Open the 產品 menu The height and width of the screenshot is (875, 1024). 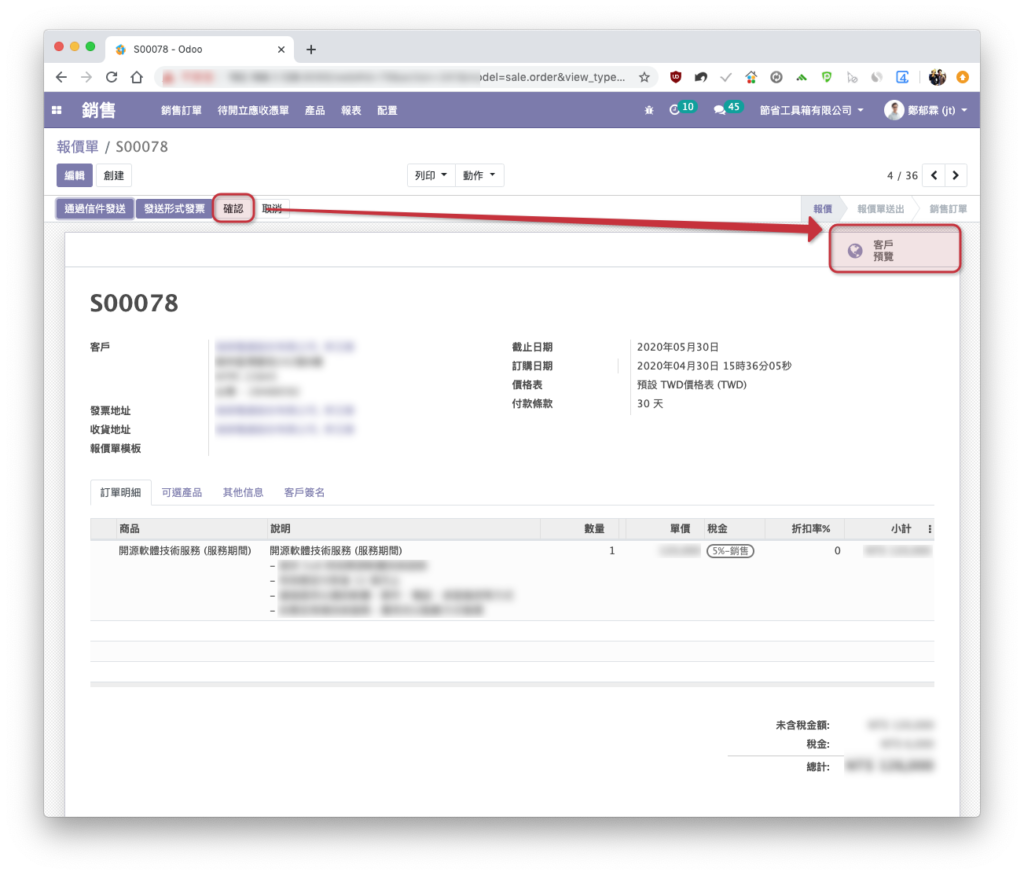tap(315, 110)
